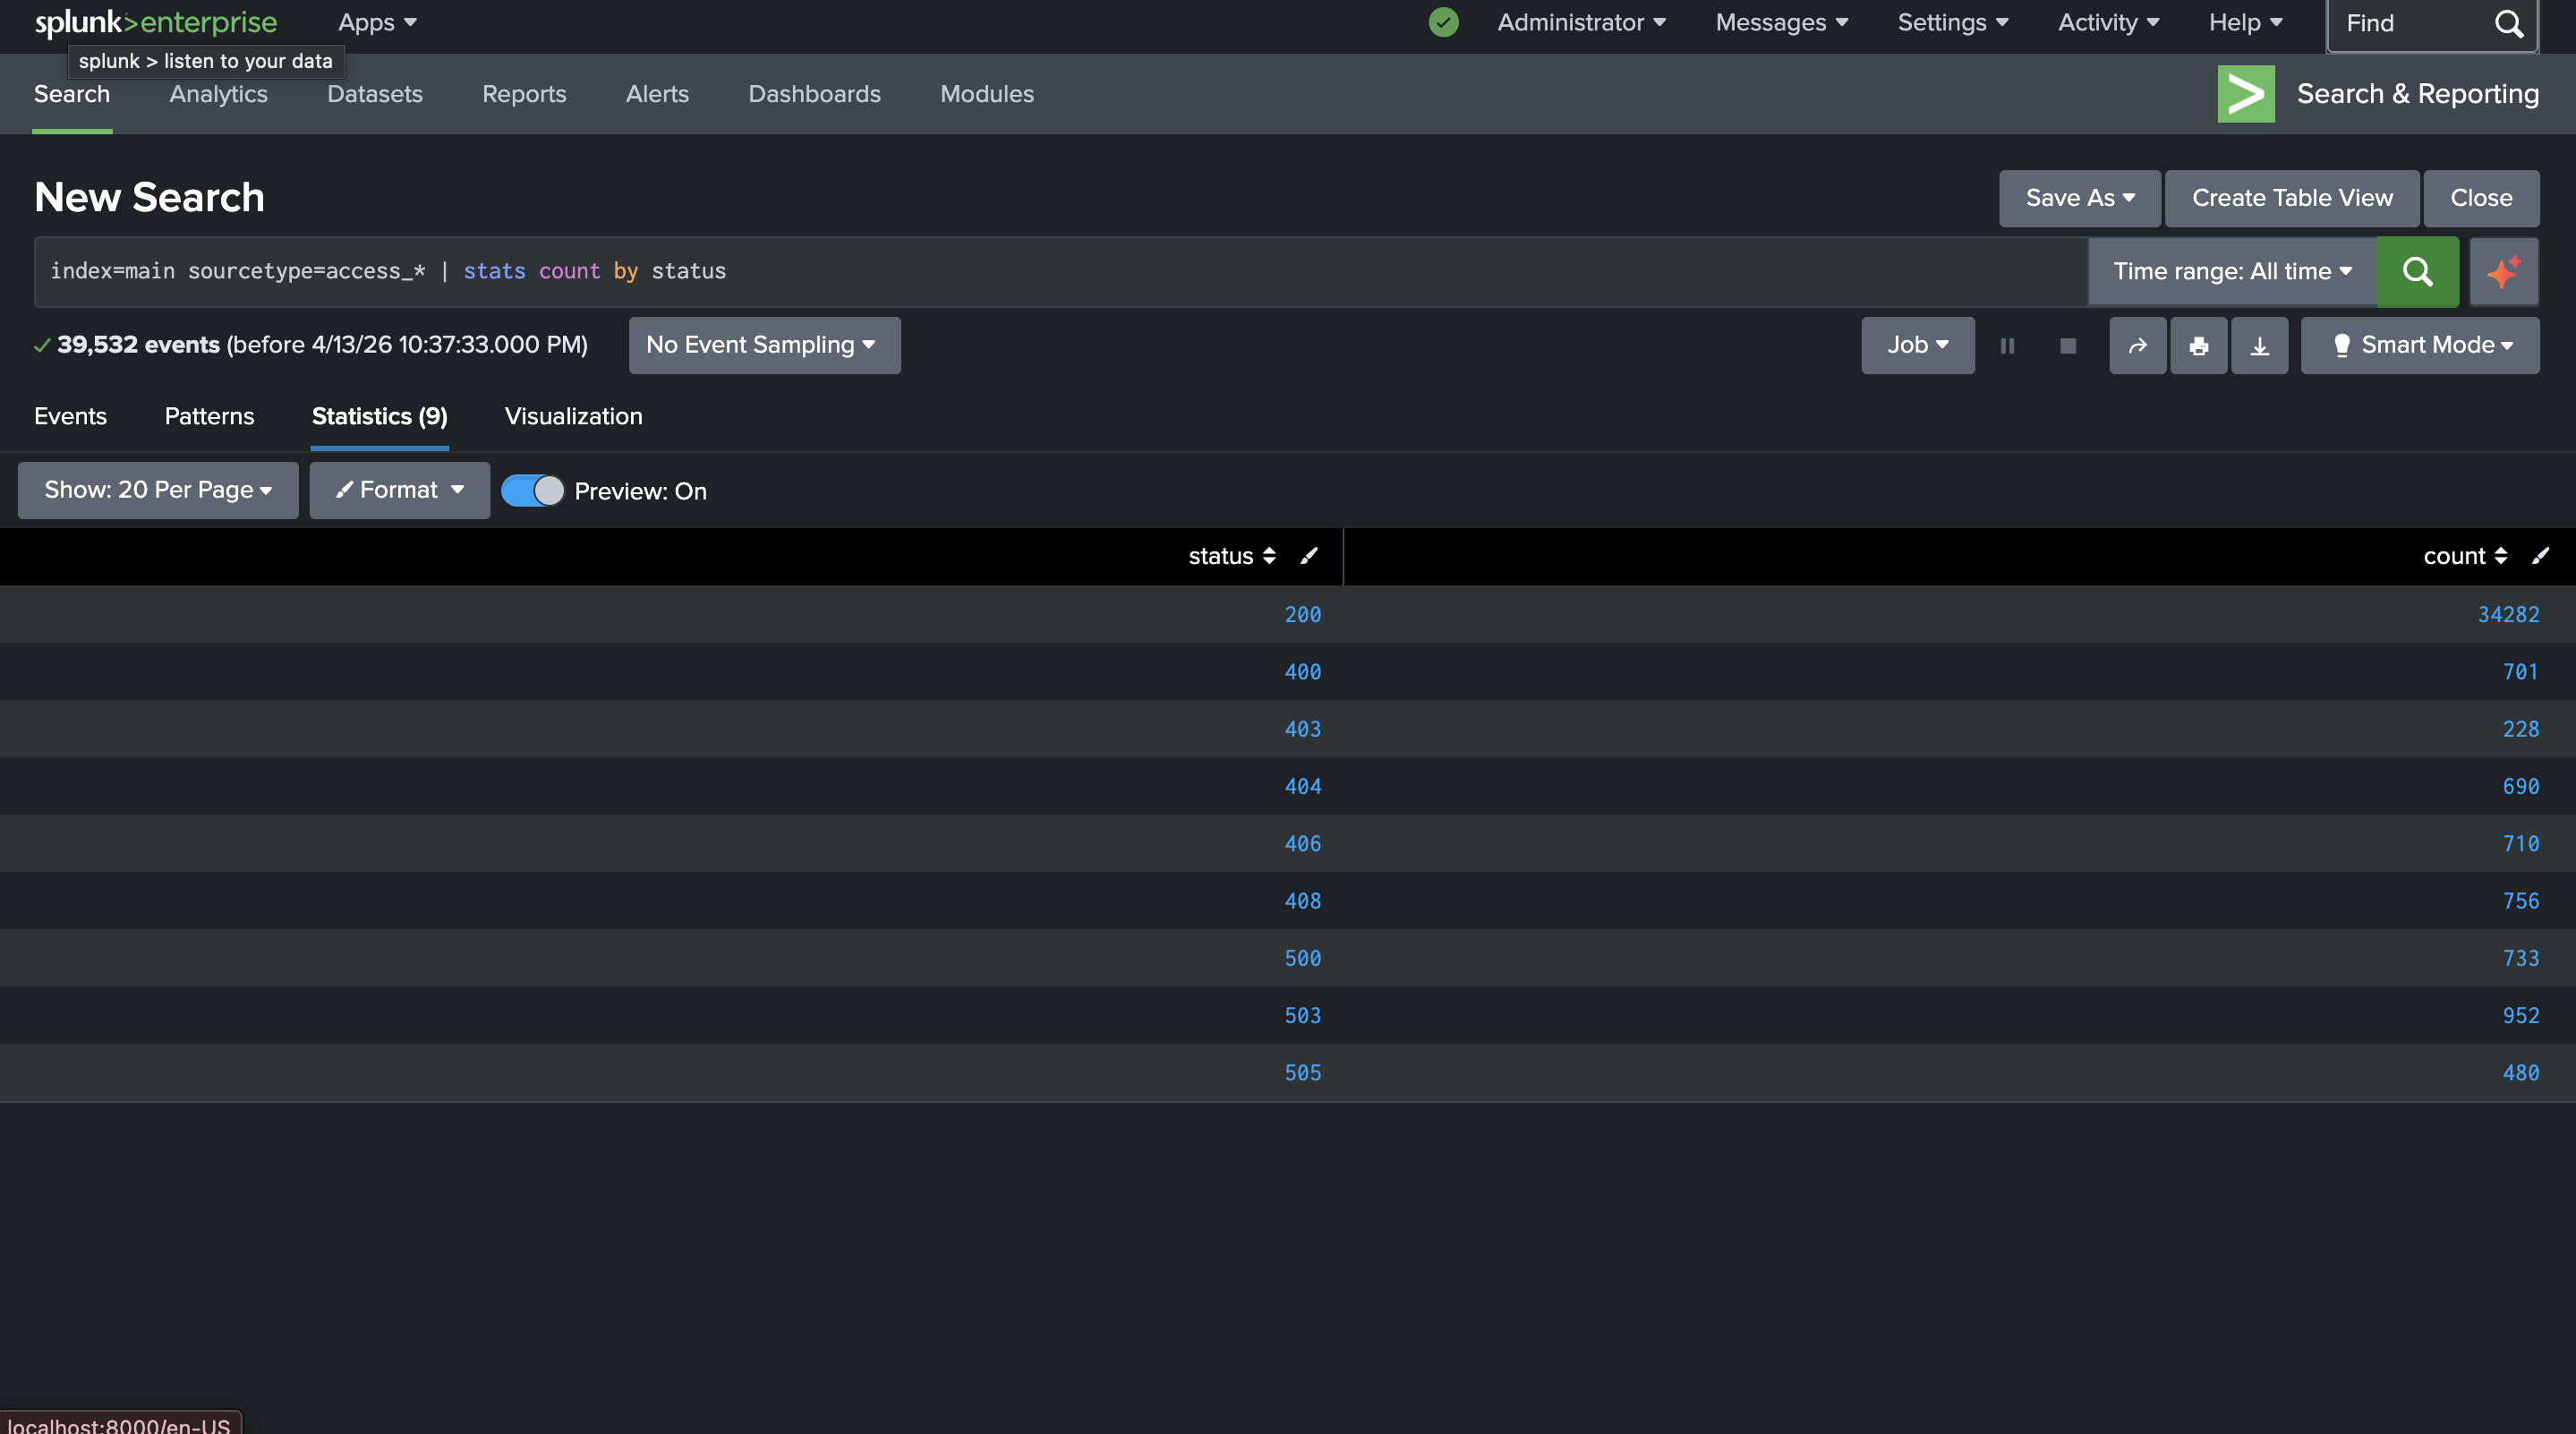Open the Smart Mode dropdown
The width and height of the screenshot is (2576, 1434).
2420,345
